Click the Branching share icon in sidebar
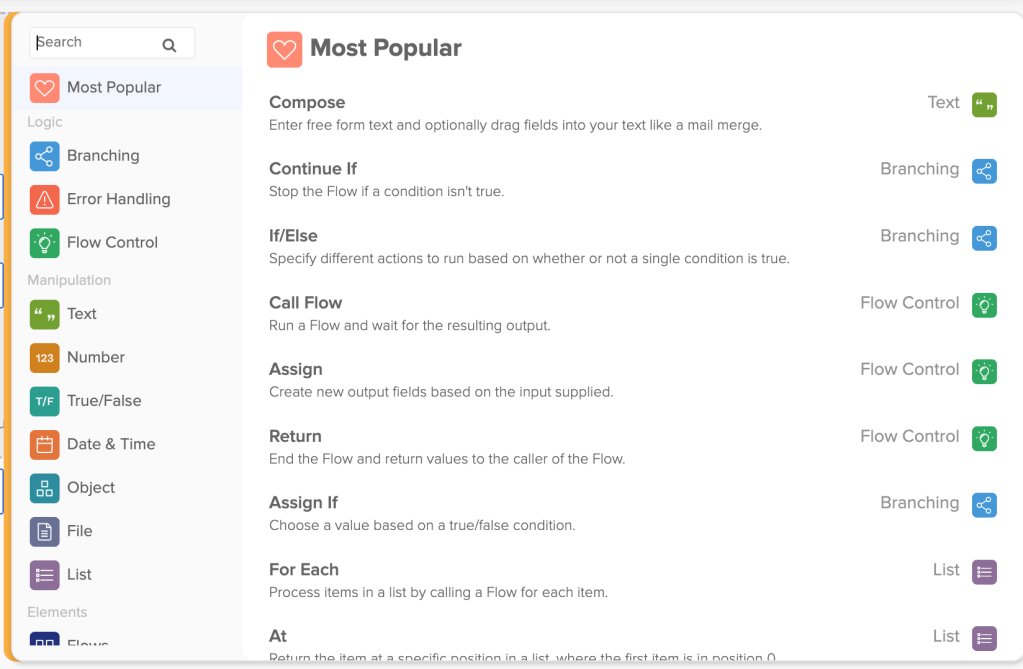 [44, 156]
